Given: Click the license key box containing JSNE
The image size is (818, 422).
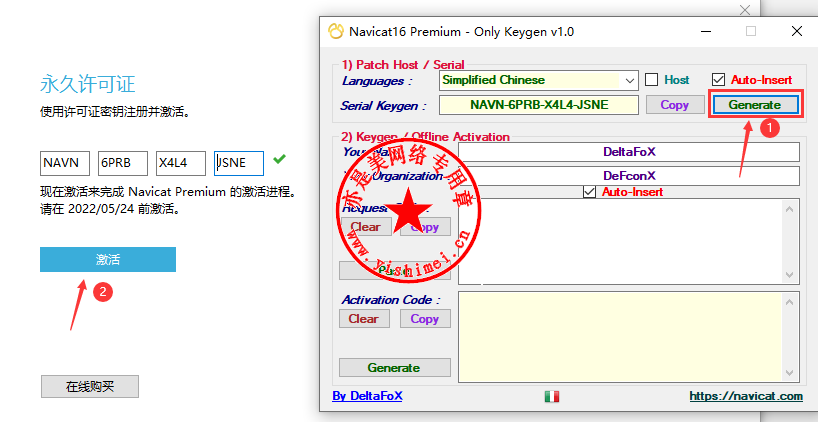Looking at the screenshot, I should [x=239, y=163].
